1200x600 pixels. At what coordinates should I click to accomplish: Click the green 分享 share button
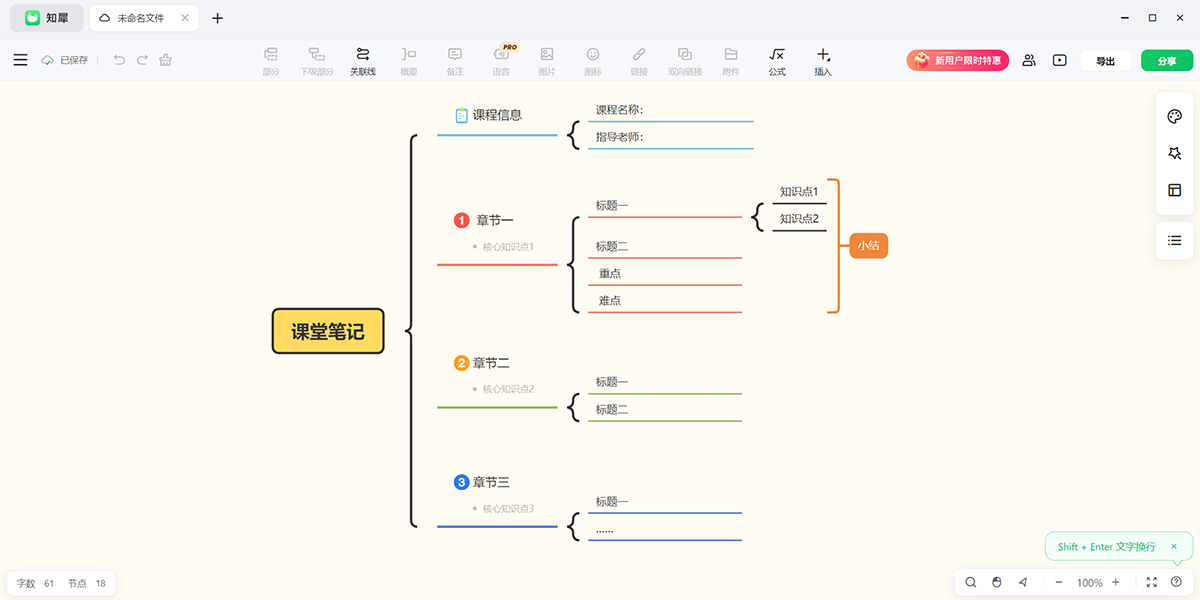point(1166,61)
